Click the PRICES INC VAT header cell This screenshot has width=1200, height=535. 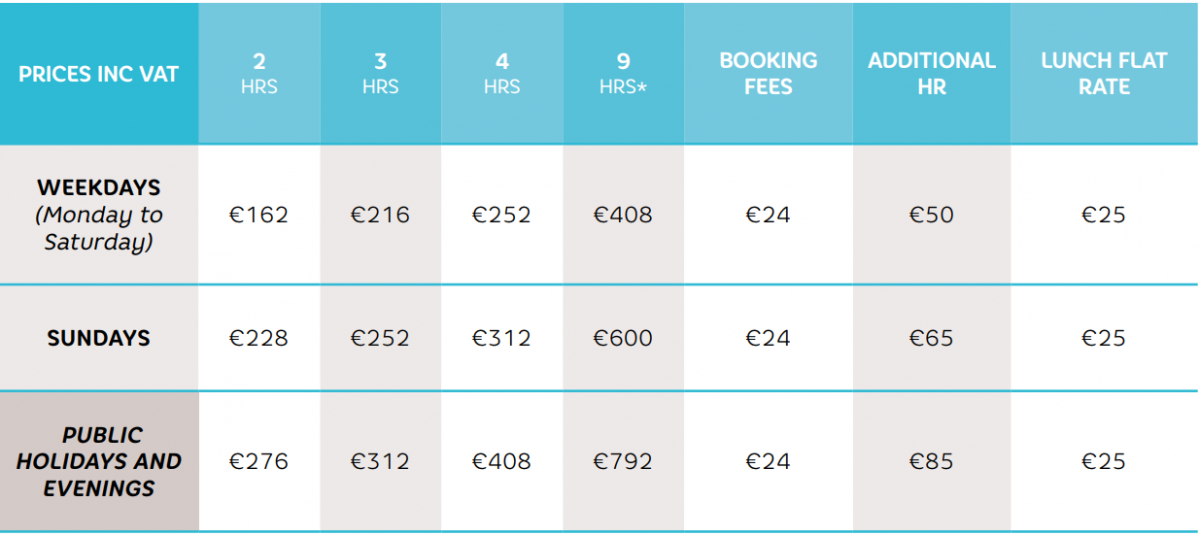[x=98, y=74]
